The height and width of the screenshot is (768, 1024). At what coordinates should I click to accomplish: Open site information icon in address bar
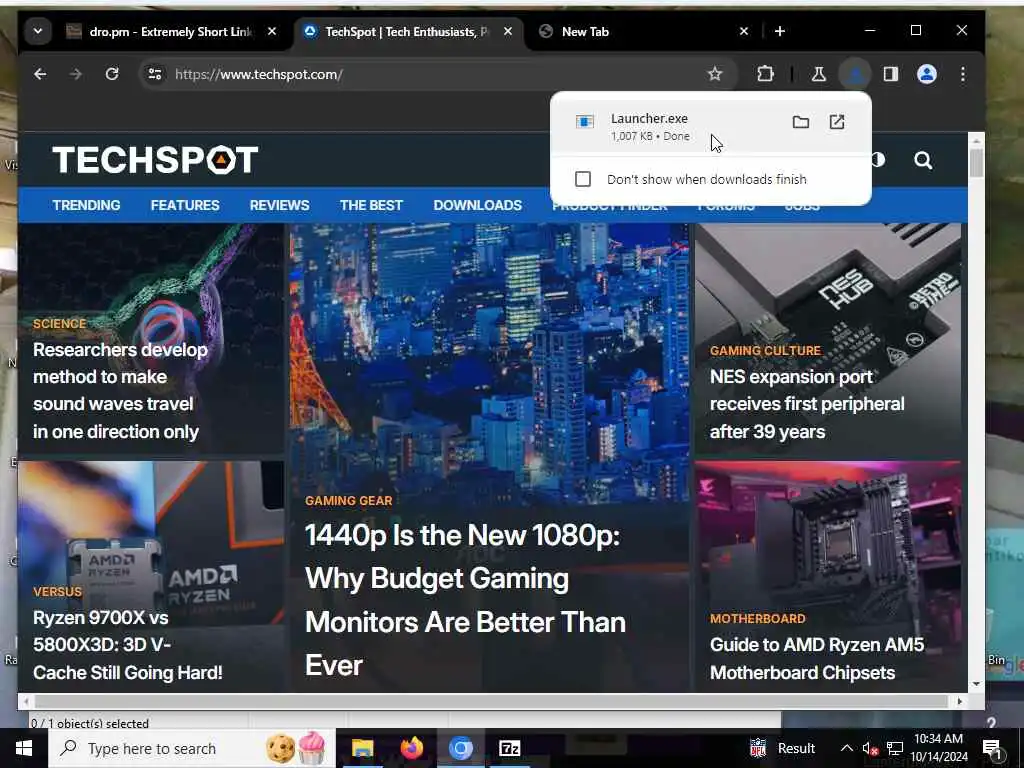[155, 74]
